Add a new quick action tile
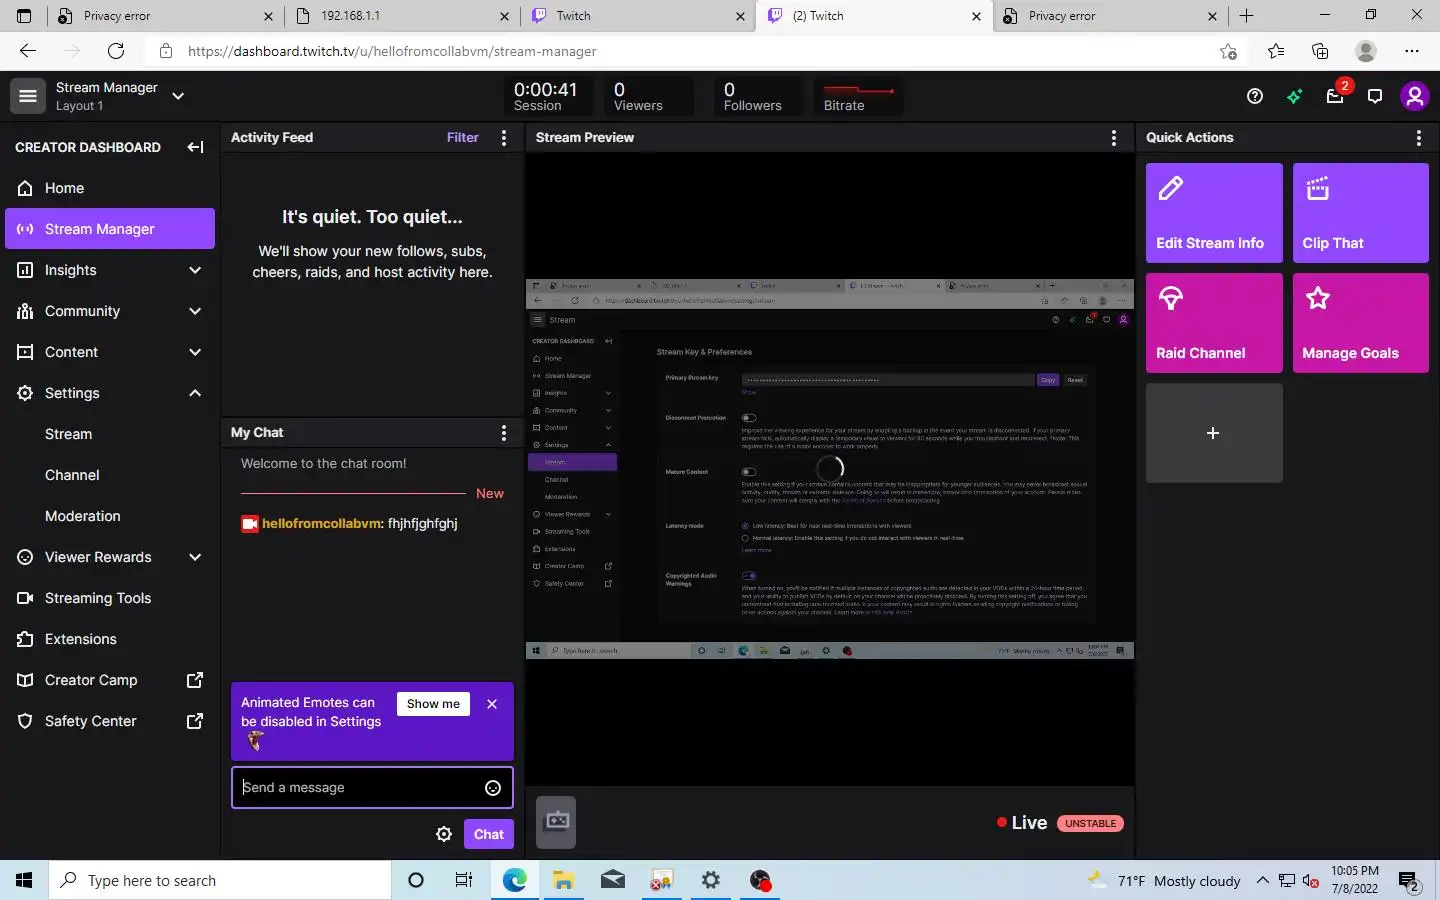 click(1214, 433)
